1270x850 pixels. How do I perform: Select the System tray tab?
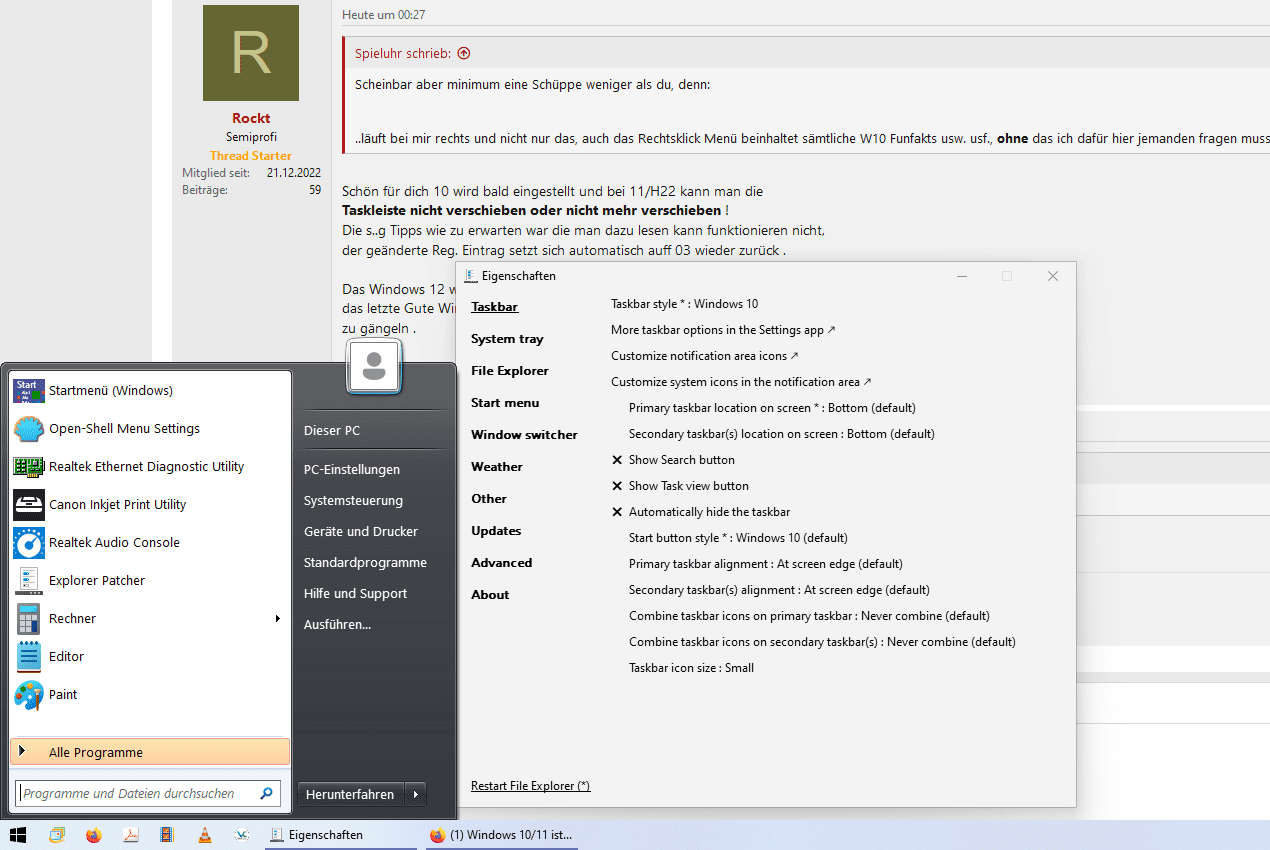coord(507,339)
